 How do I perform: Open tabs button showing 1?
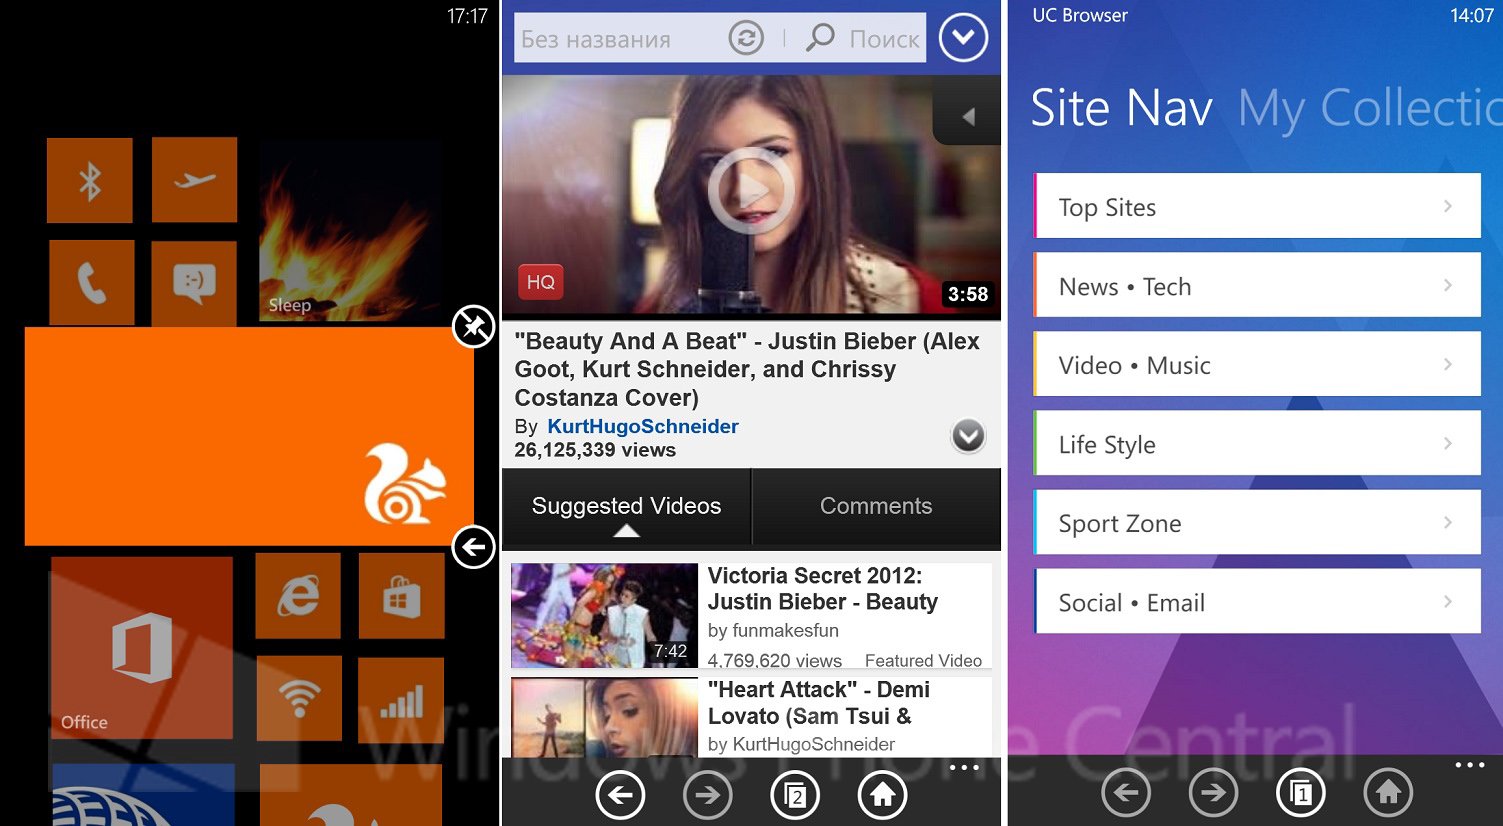coord(1301,793)
